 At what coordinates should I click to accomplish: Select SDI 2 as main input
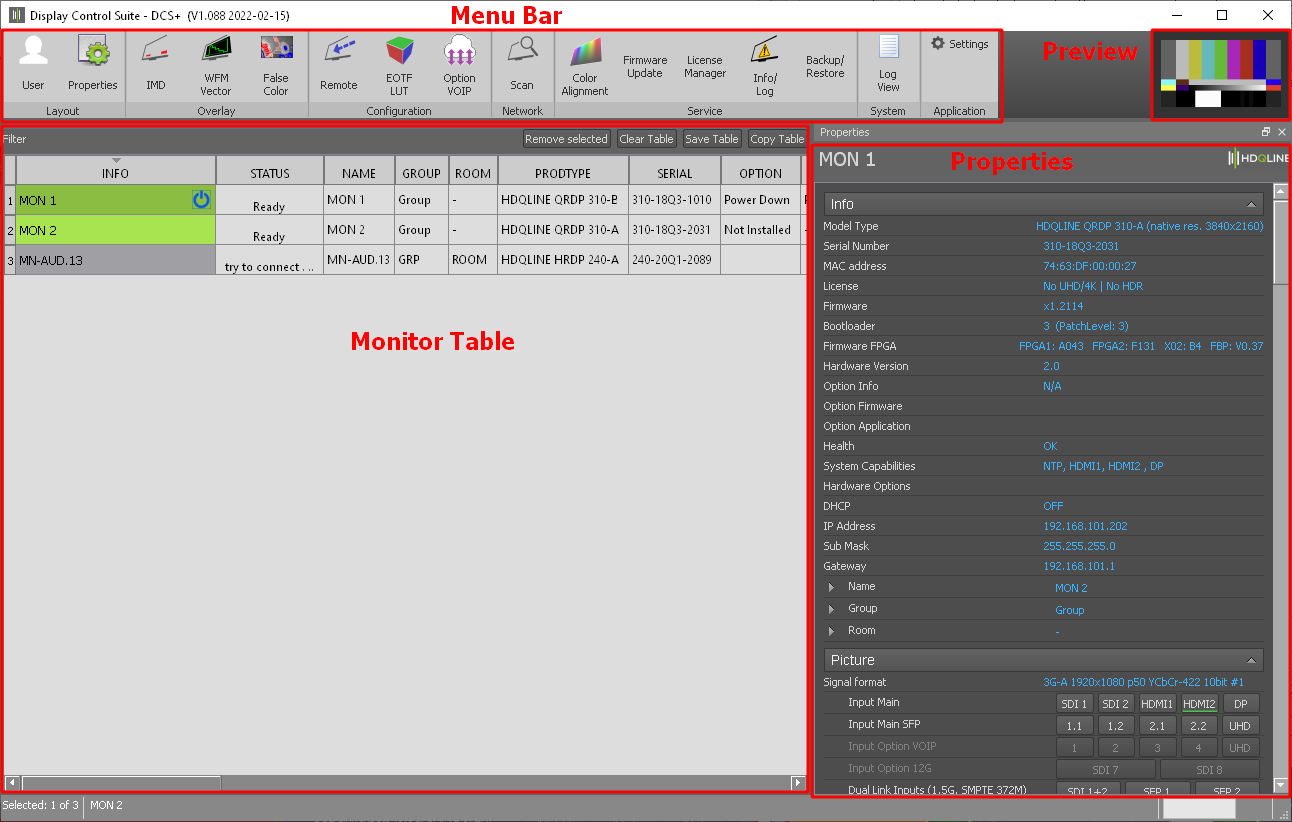(1115, 704)
